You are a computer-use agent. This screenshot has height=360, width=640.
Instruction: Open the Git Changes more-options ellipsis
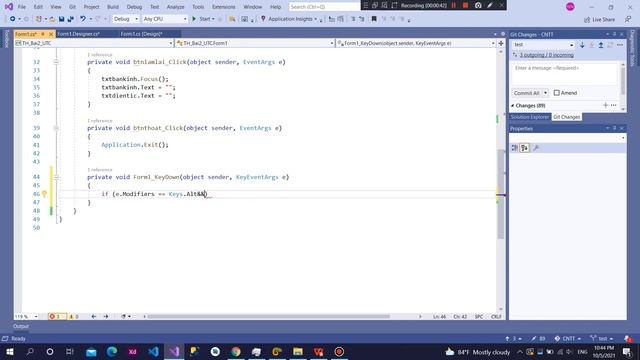point(620,45)
